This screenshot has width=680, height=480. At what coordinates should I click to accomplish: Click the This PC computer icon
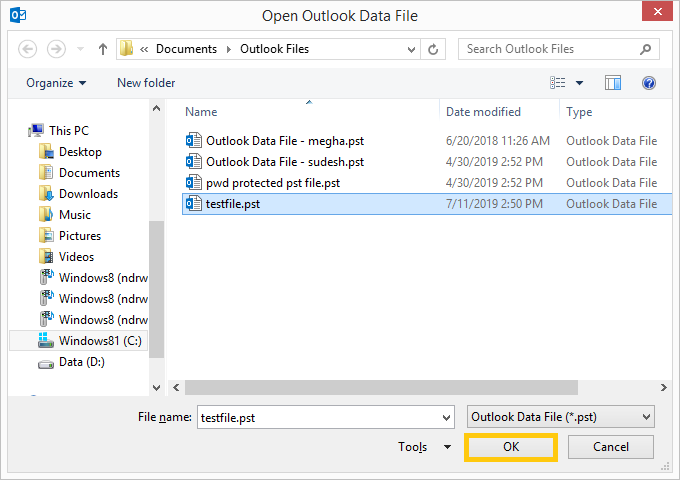click(x=36, y=130)
